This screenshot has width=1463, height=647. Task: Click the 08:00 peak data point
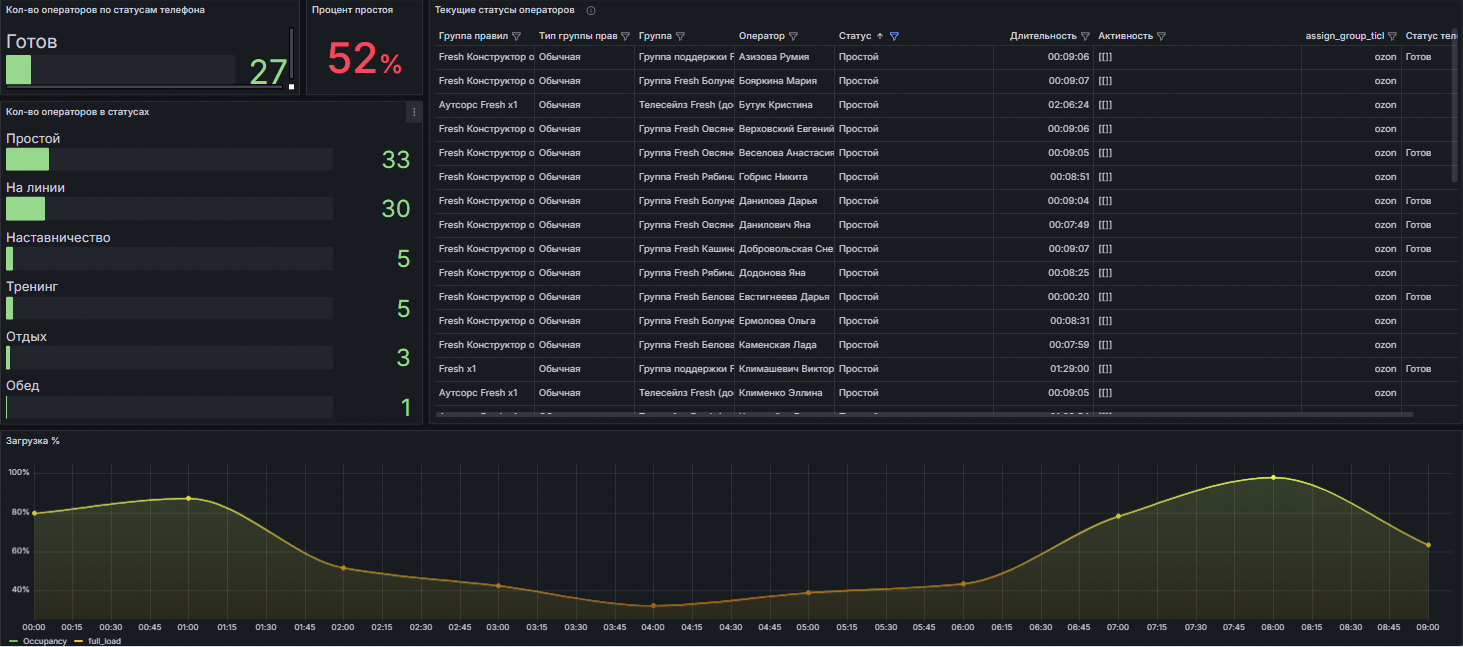1273,477
